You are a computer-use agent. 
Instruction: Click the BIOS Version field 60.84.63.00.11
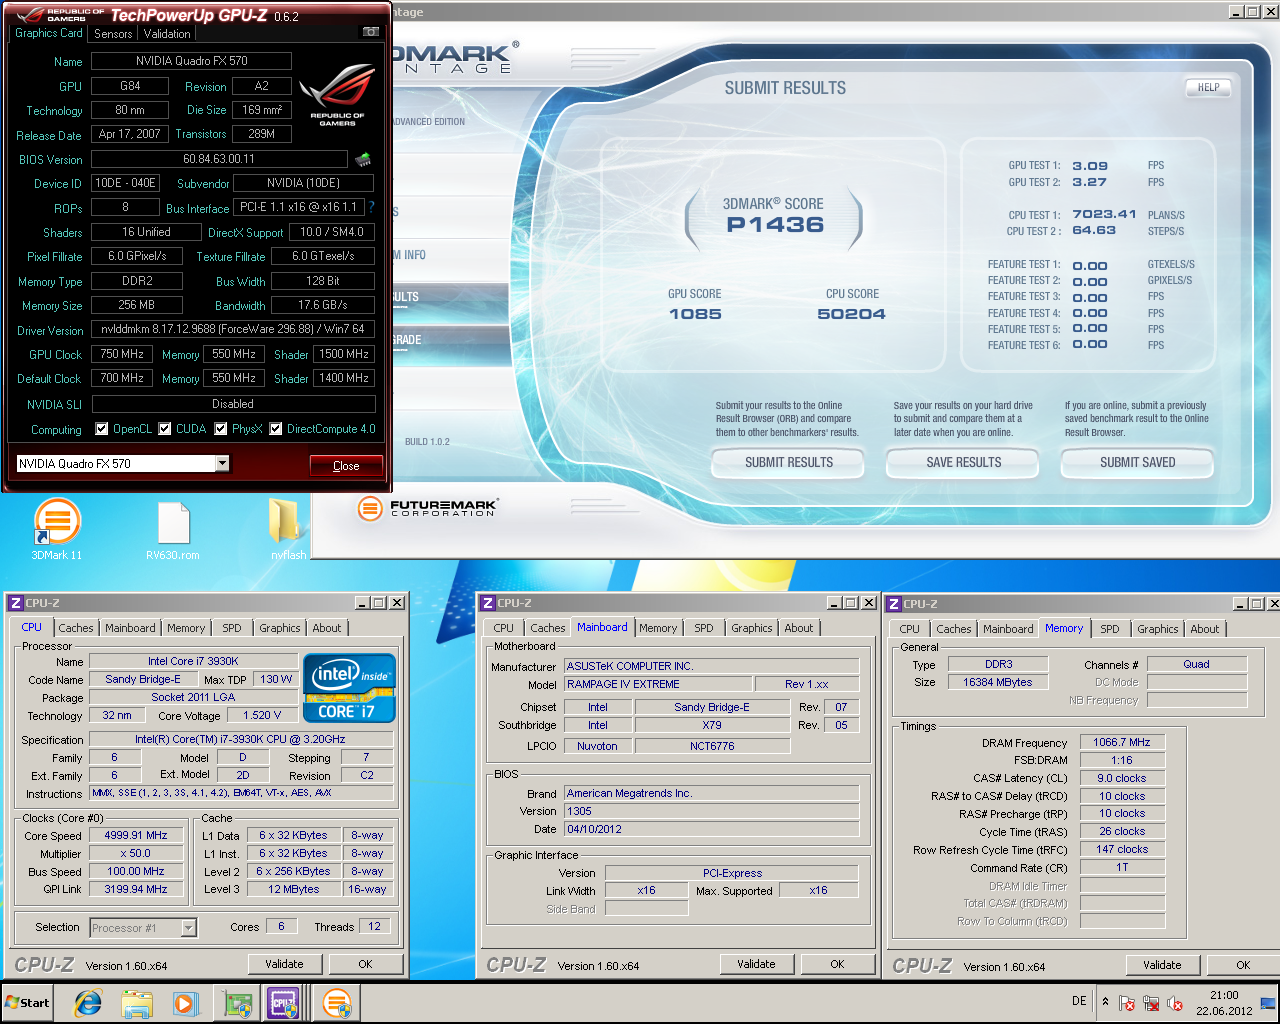[x=220, y=159]
